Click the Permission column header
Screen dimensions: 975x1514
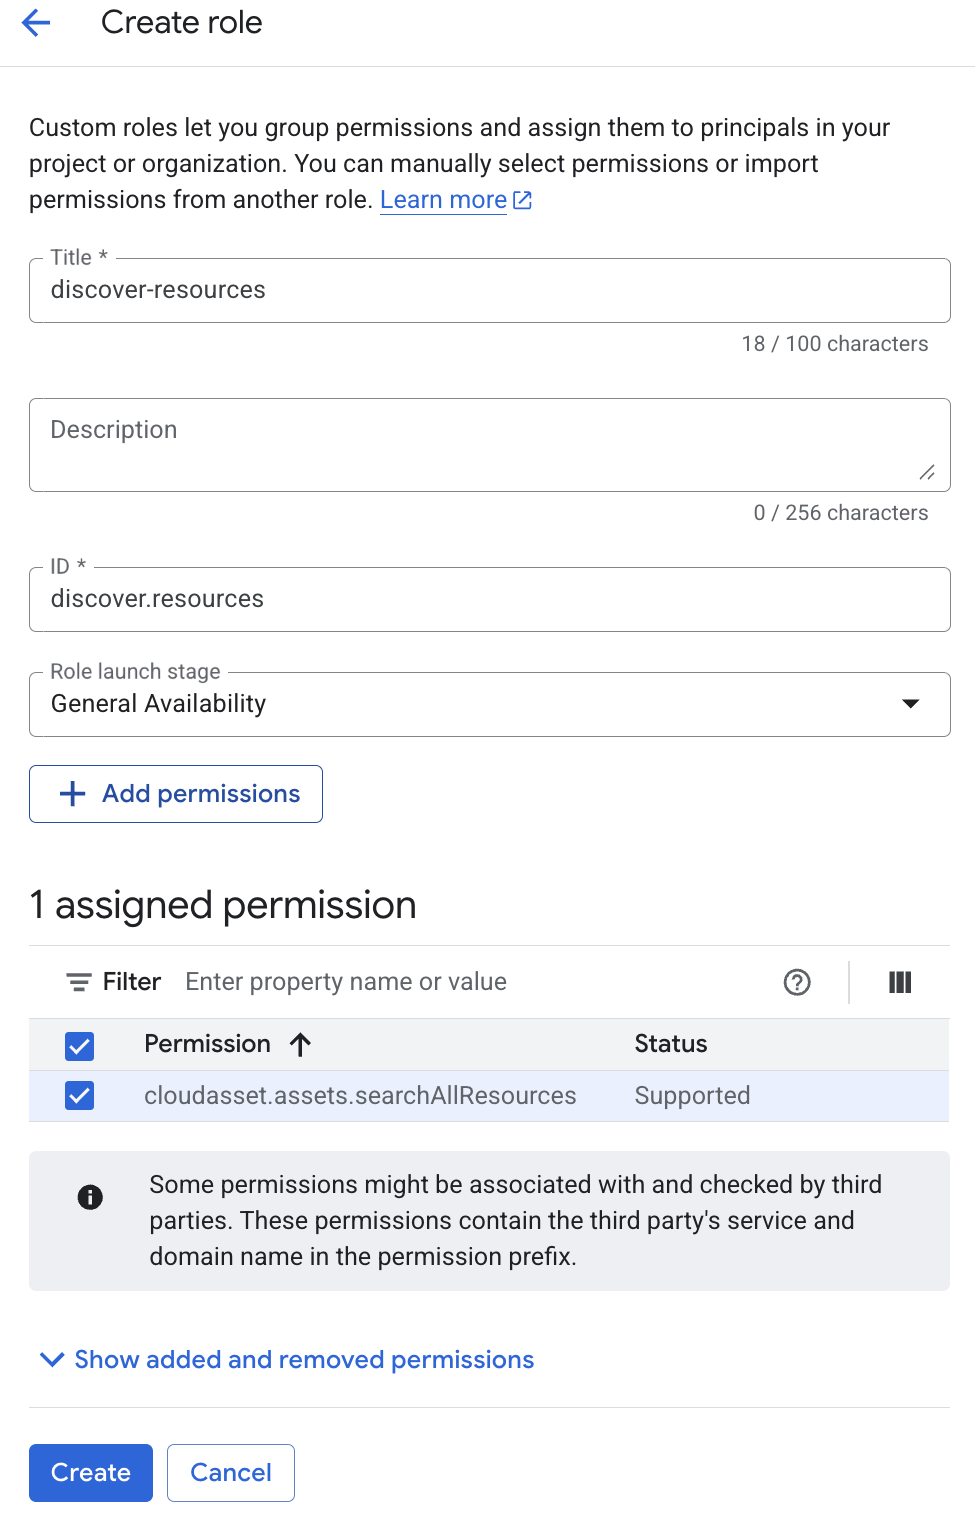click(207, 1044)
